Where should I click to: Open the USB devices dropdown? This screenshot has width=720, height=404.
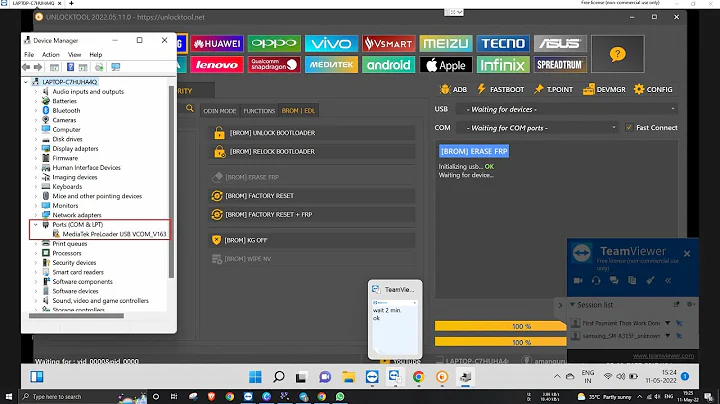pos(567,109)
